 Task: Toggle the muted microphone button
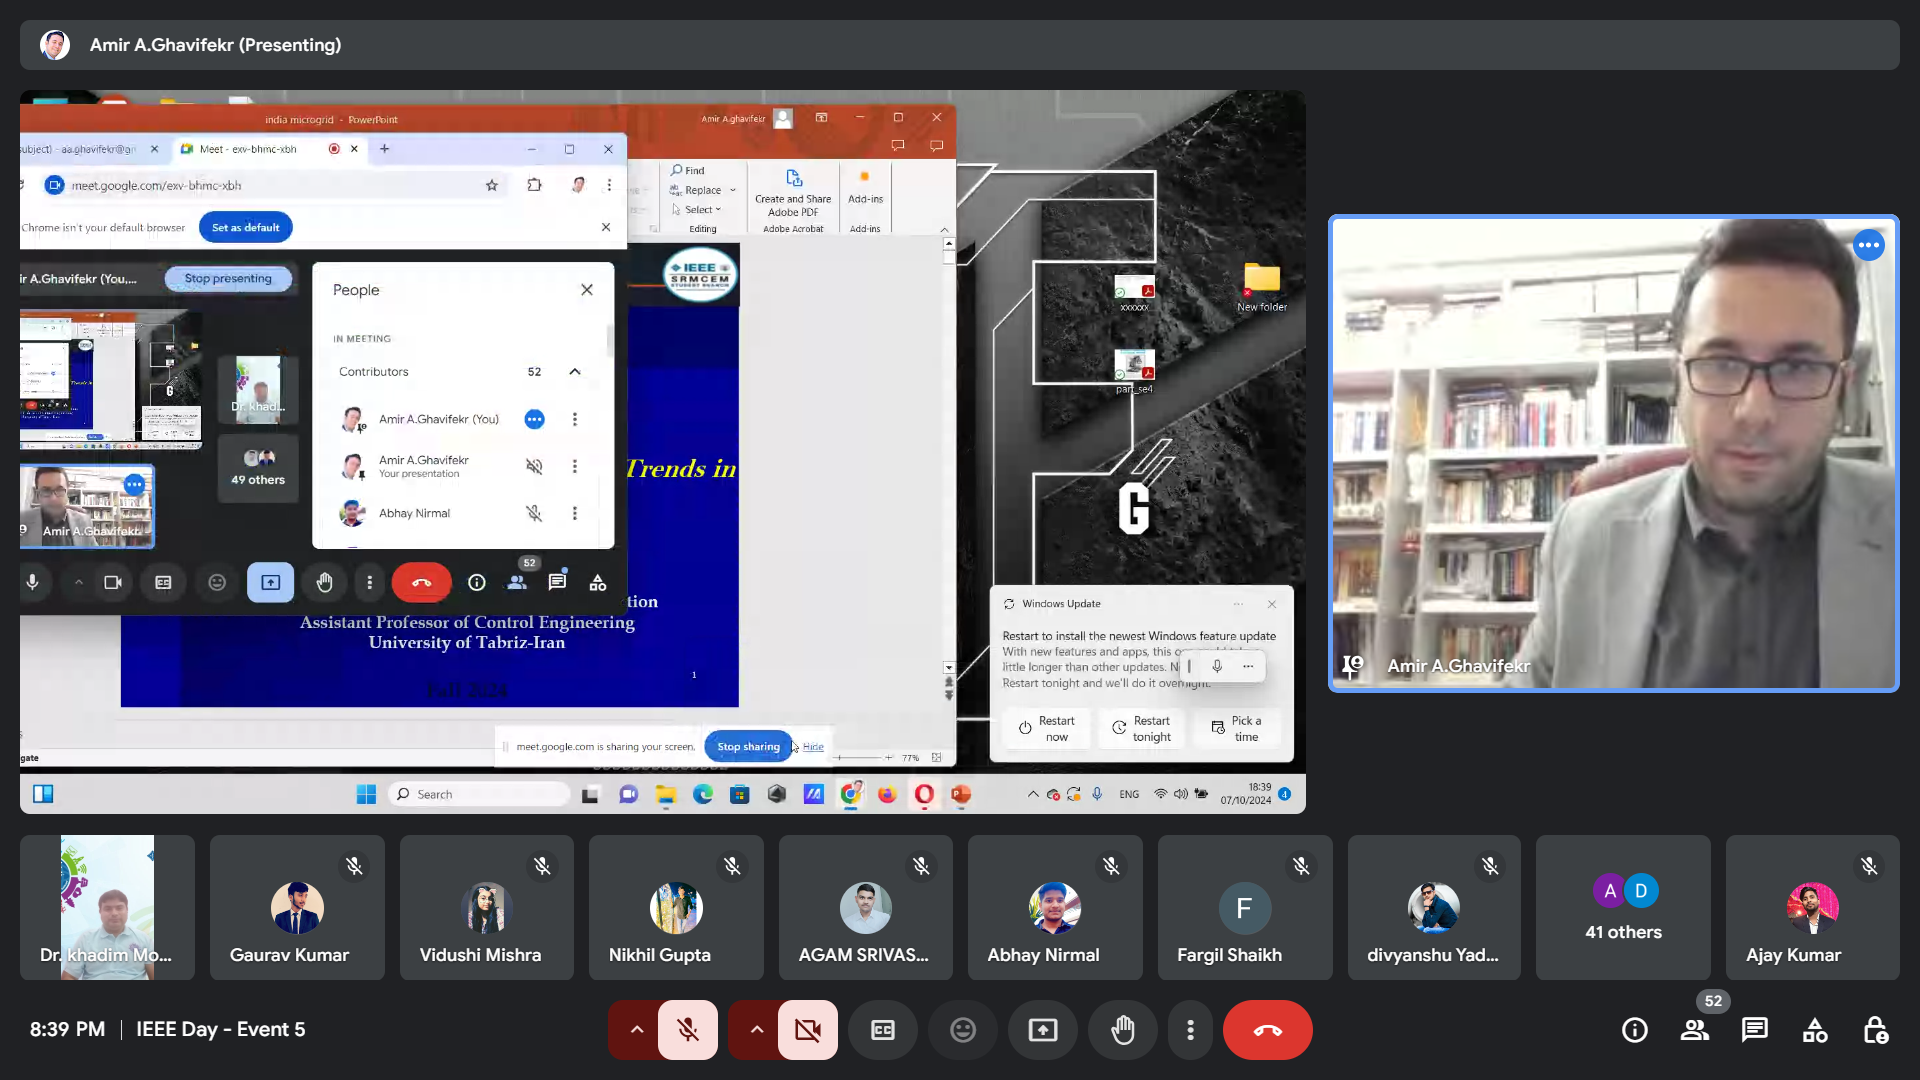tap(688, 1030)
